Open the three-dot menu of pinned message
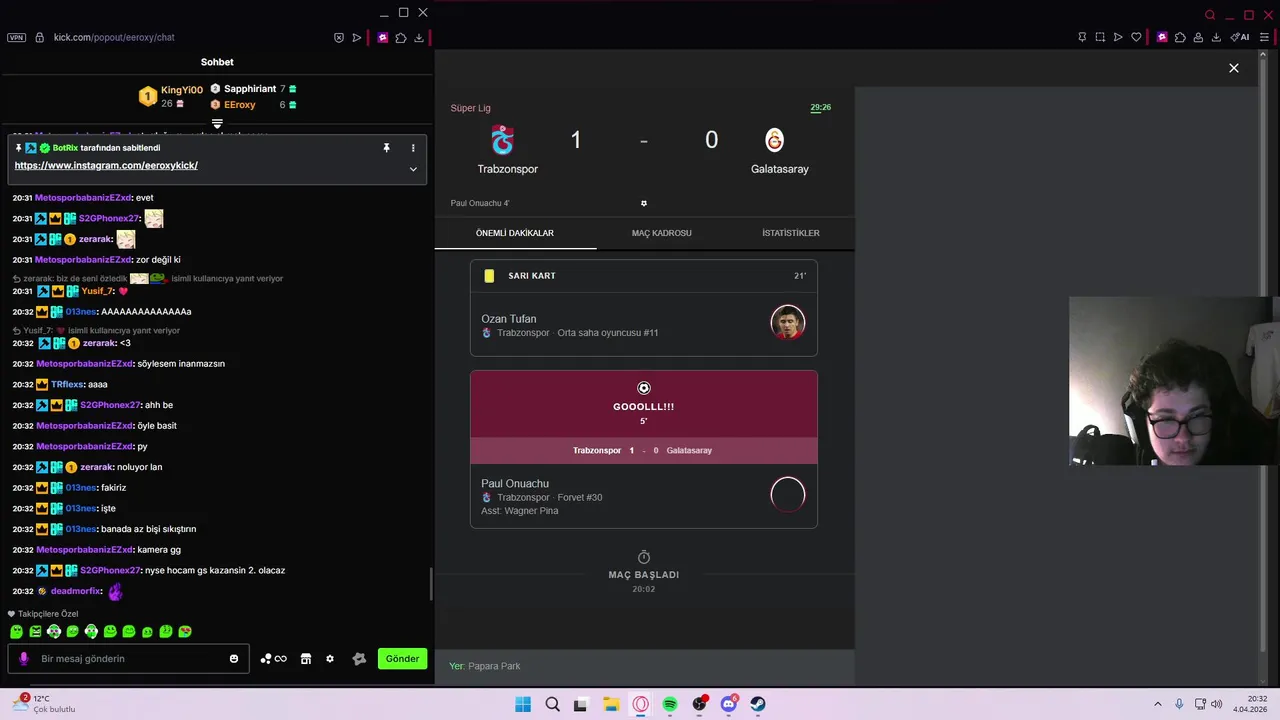The height and width of the screenshot is (720, 1280). [413, 148]
